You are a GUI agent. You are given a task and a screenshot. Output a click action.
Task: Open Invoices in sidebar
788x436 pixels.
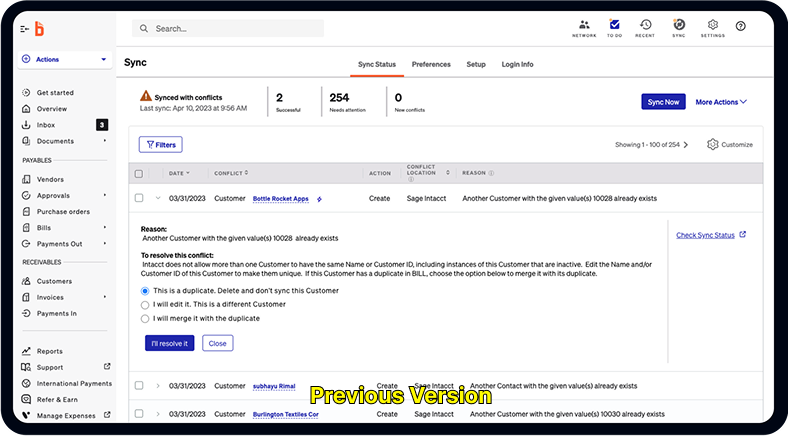(50, 297)
